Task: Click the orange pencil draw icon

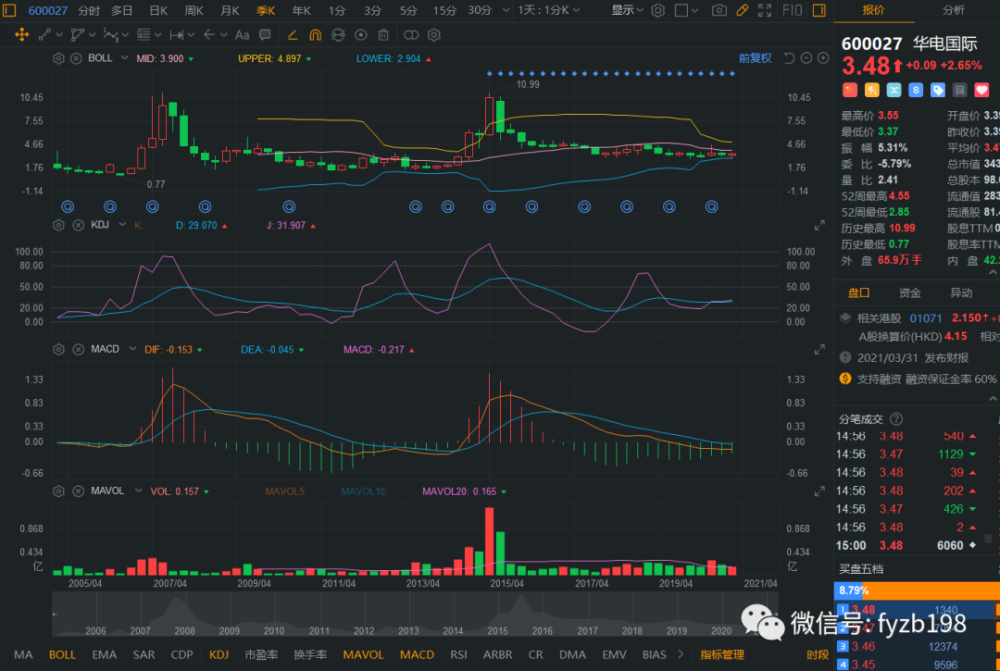Action: [742, 10]
